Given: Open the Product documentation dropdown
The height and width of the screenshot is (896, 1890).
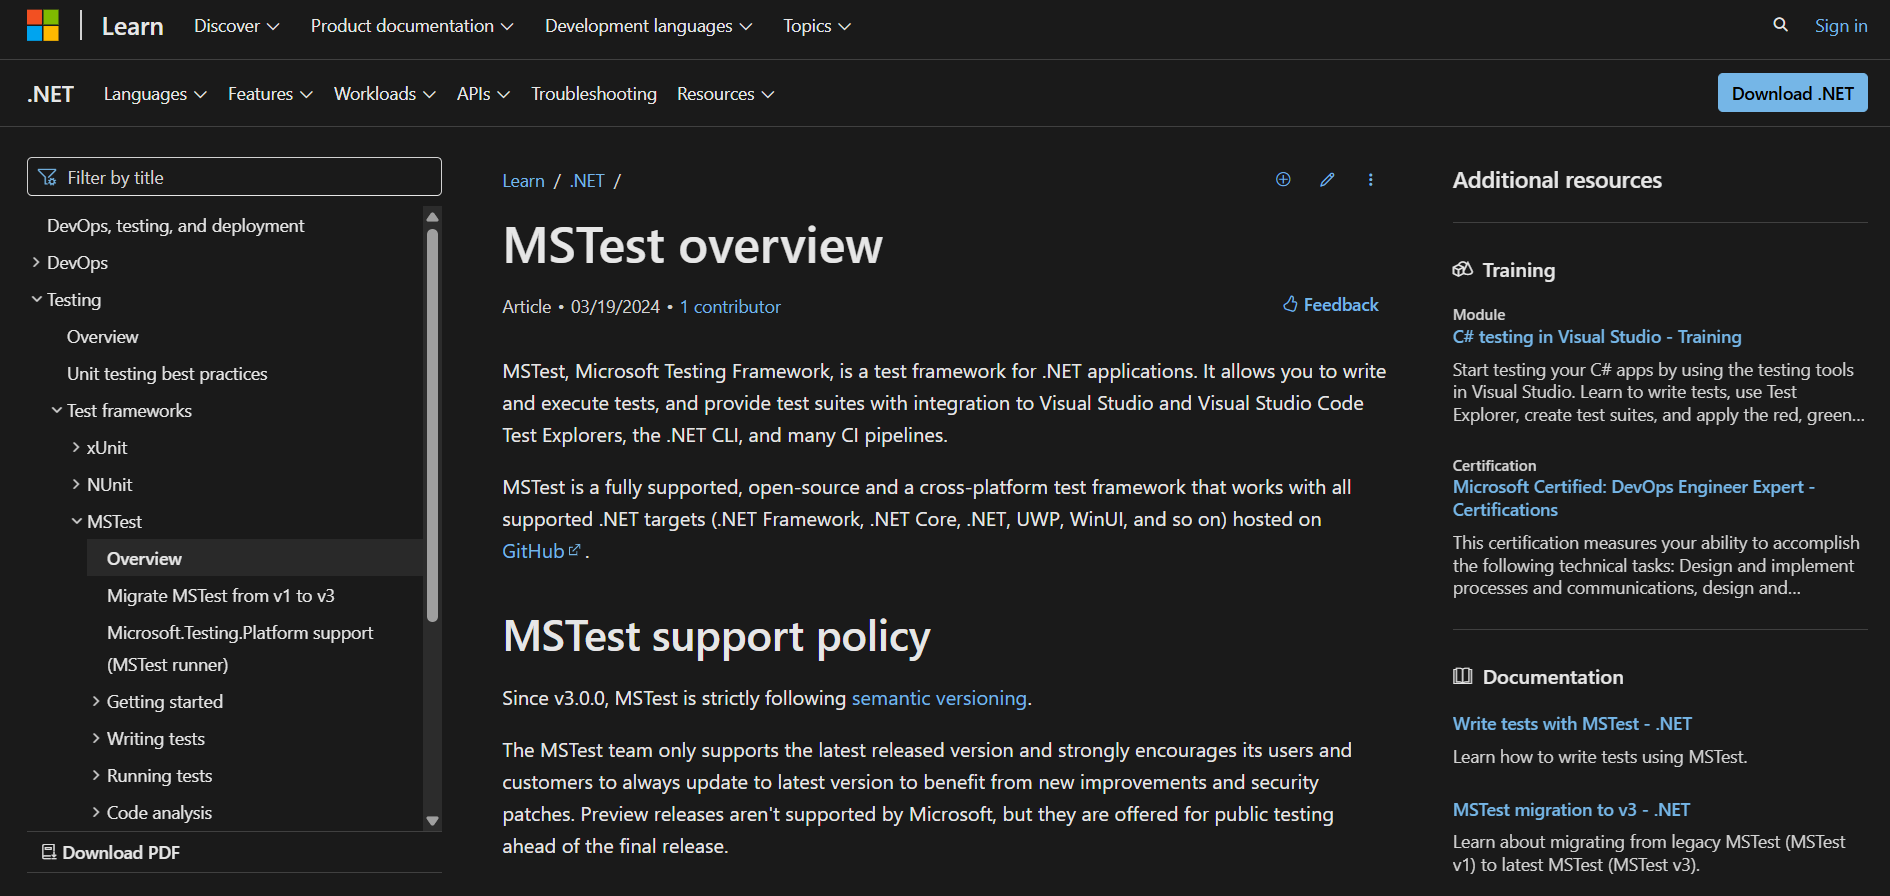Looking at the screenshot, I should point(412,26).
